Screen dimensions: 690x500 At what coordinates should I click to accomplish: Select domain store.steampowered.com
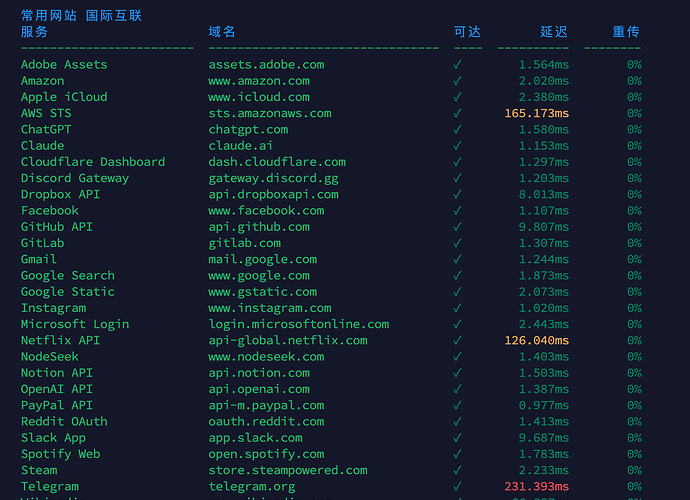(x=288, y=471)
